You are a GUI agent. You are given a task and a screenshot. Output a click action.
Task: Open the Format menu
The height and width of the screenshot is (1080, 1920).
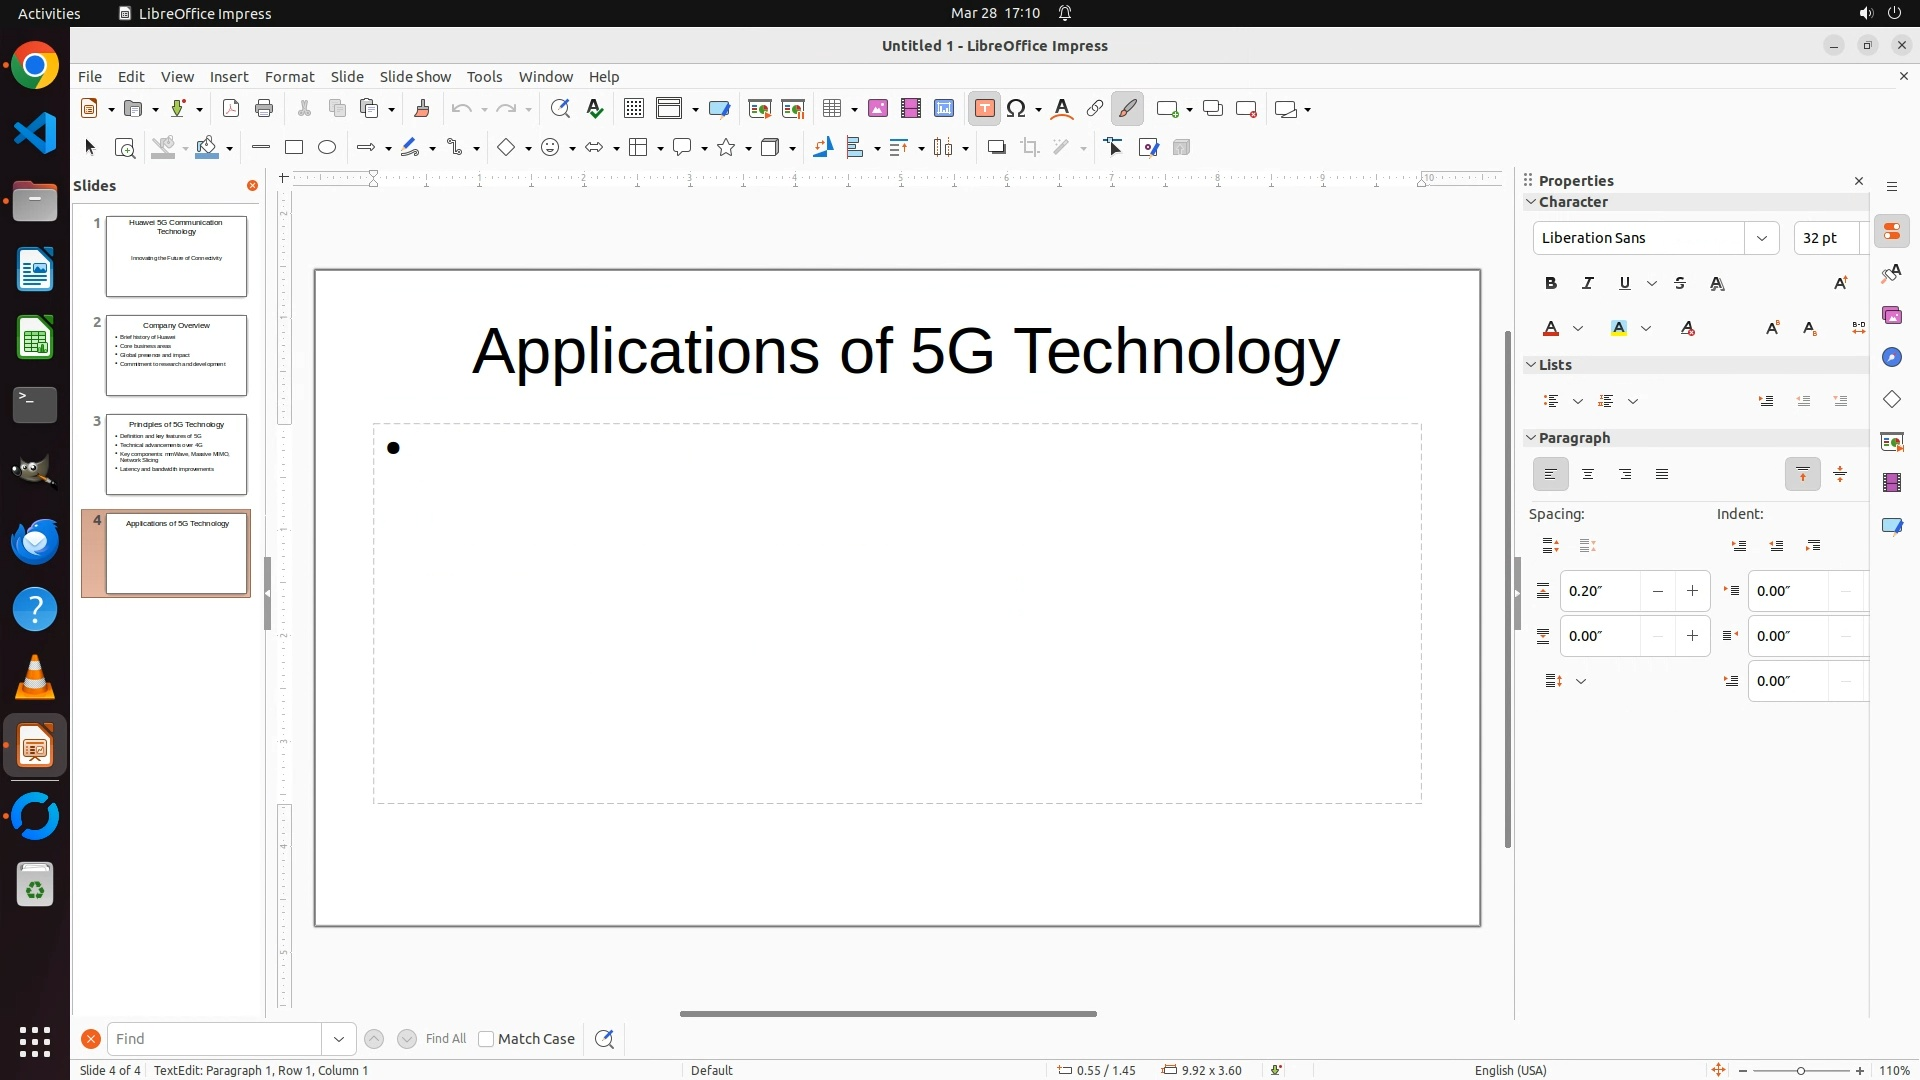pyautogui.click(x=289, y=77)
